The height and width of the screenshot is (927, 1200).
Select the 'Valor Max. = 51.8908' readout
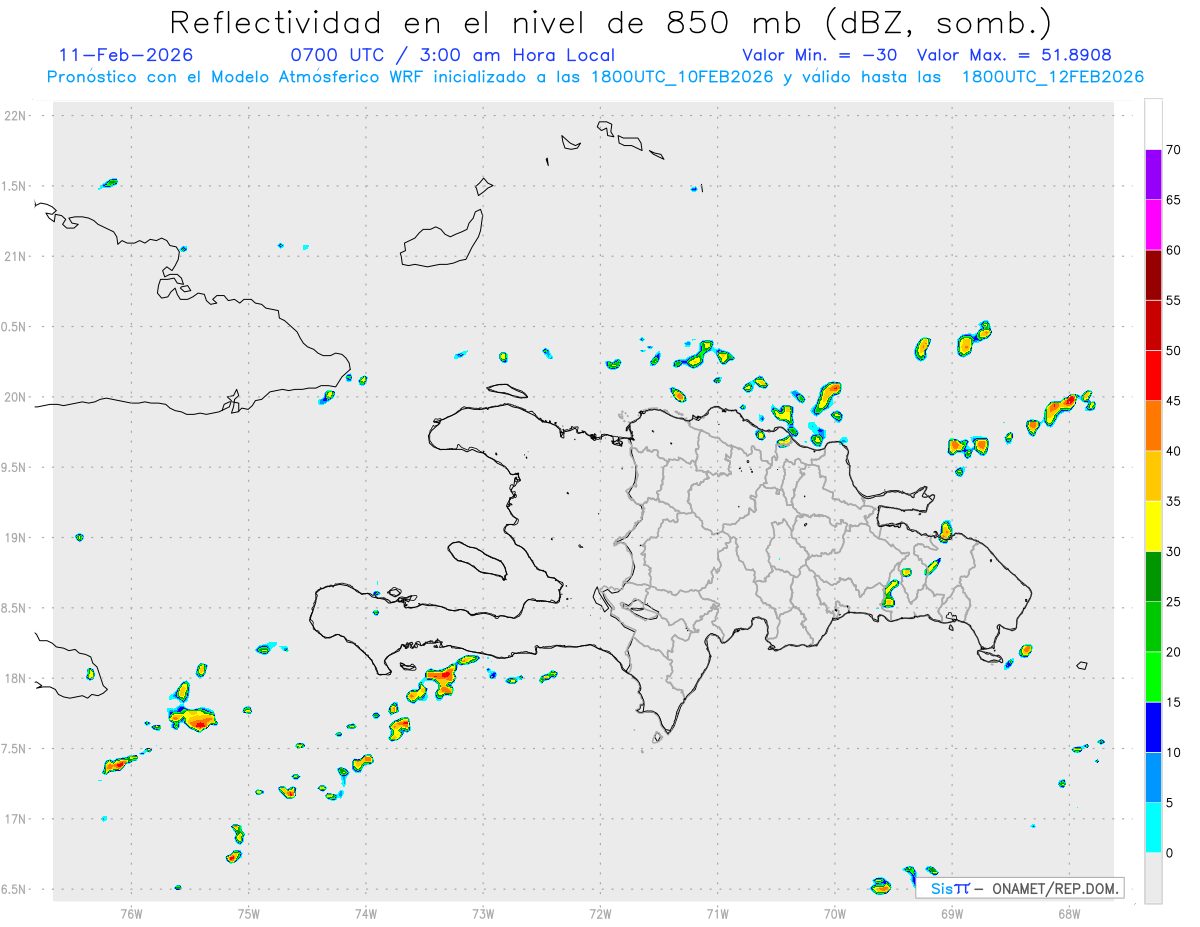1014,55
